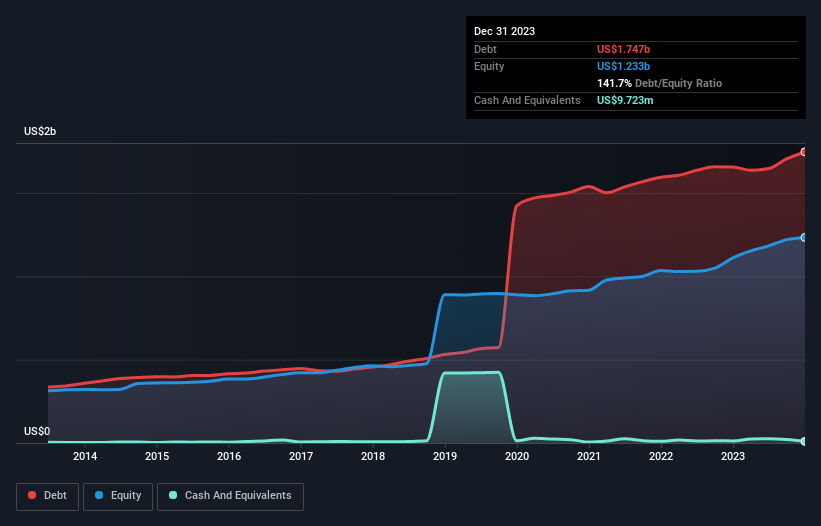
Task: Click the Debt label in tooltip
Action: [485, 49]
